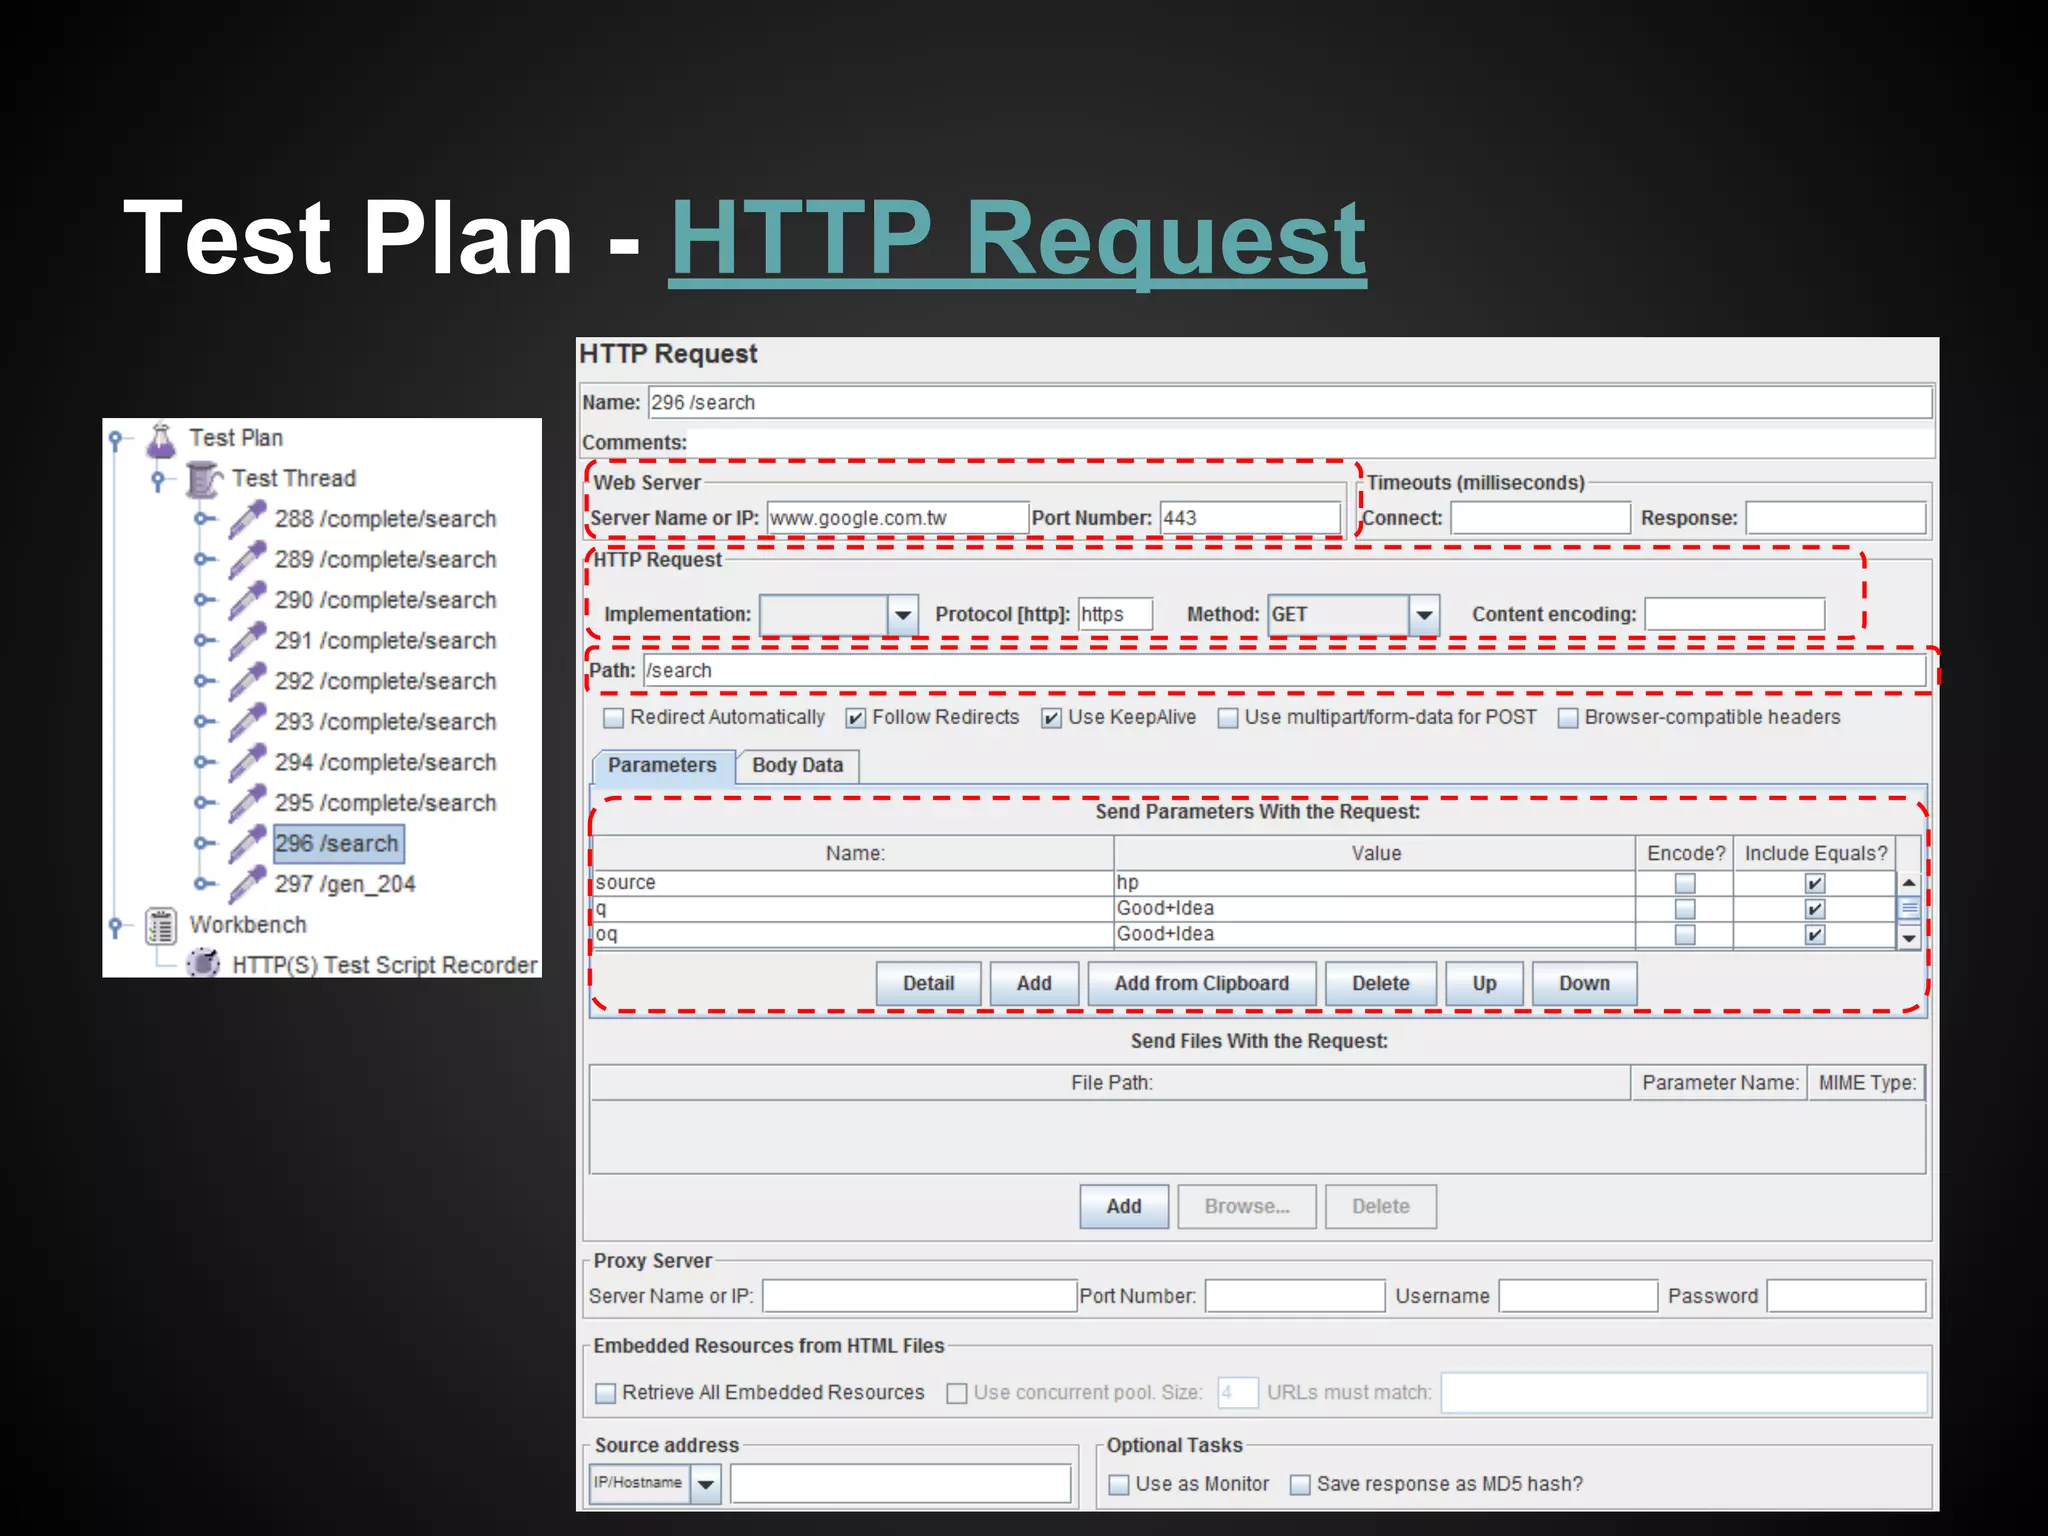Screen dimensions: 2048x1536
Task: Open the HTTP Request title link
Action: coord(1018,238)
